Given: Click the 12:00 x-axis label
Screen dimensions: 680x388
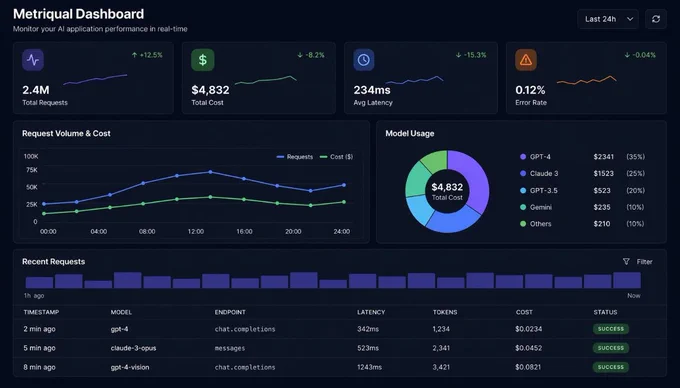Looking at the screenshot, I should click(196, 231).
